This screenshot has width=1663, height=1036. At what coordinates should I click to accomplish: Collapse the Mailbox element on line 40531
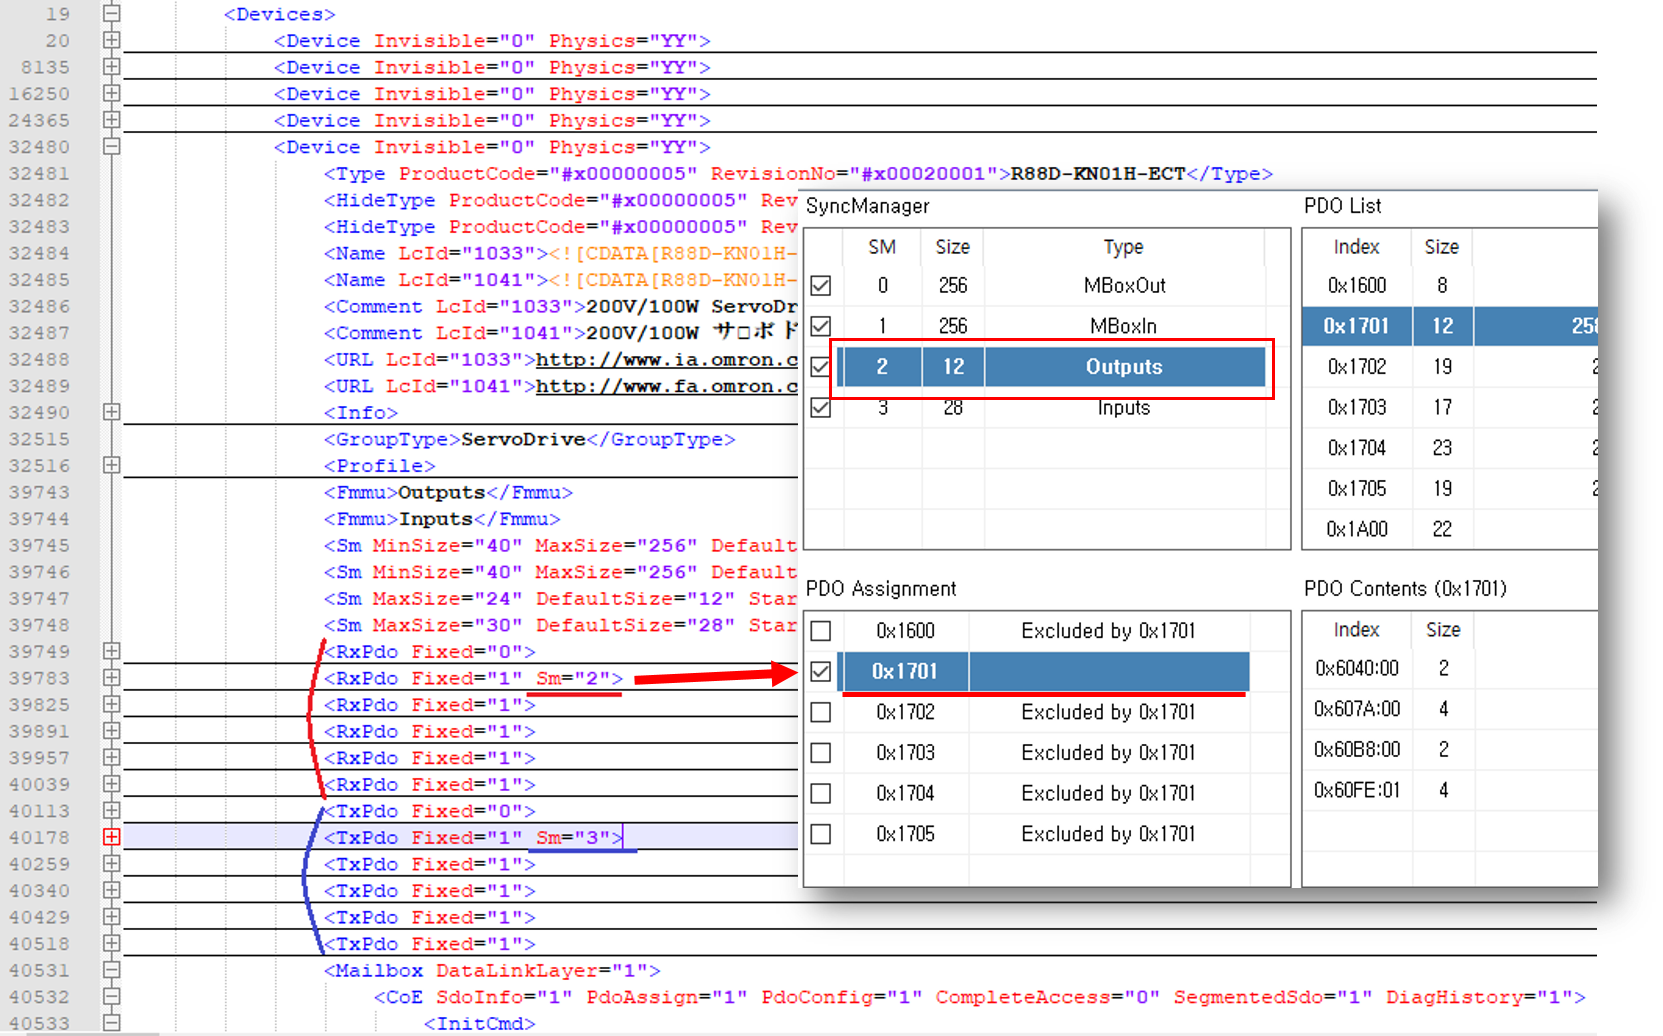click(111, 970)
